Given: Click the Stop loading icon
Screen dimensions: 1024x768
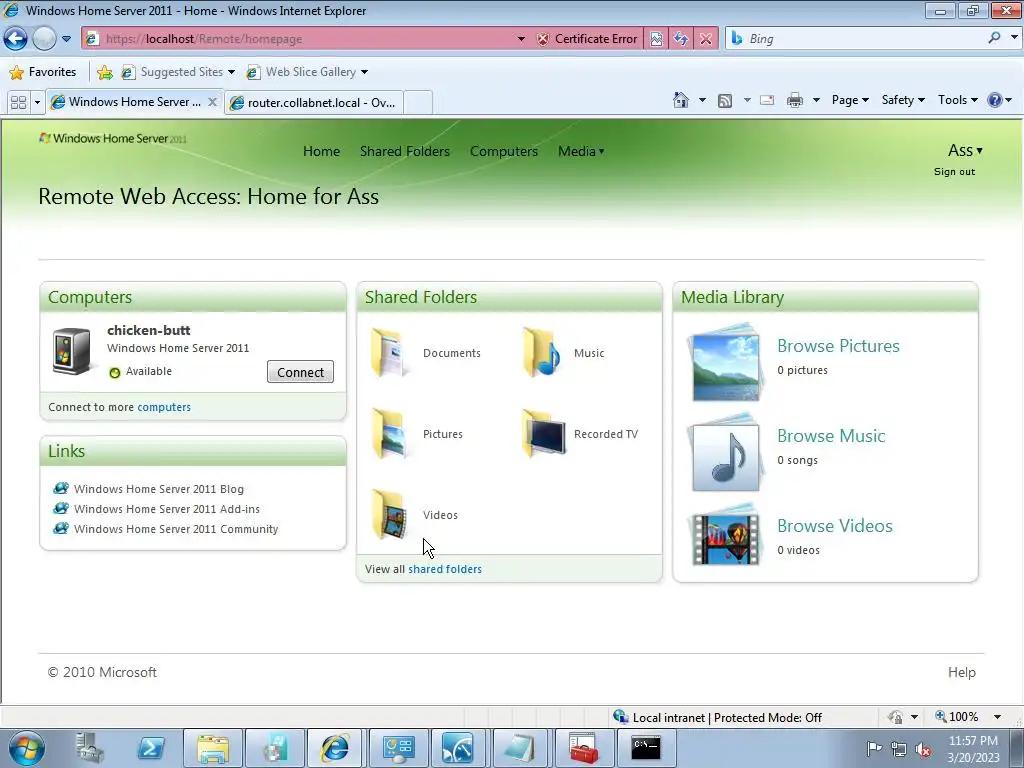Looking at the screenshot, I should click(x=706, y=39).
